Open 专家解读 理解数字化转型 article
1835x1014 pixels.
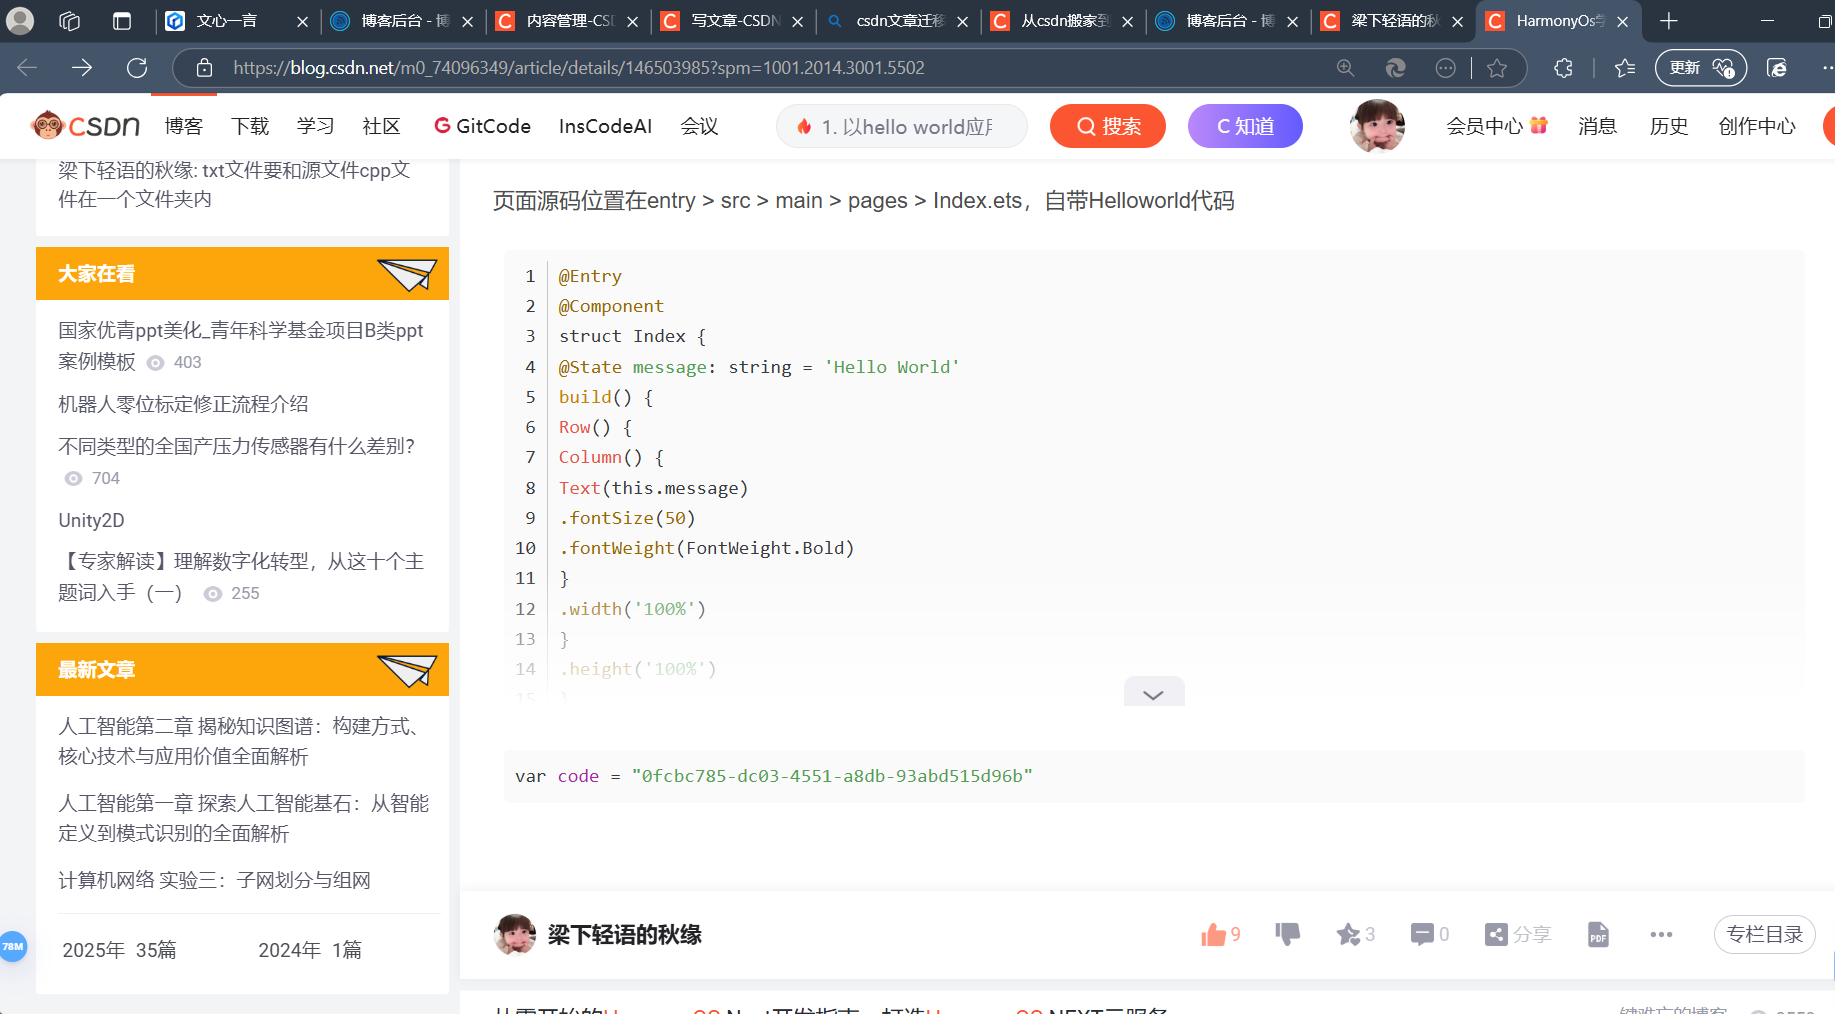(x=241, y=577)
